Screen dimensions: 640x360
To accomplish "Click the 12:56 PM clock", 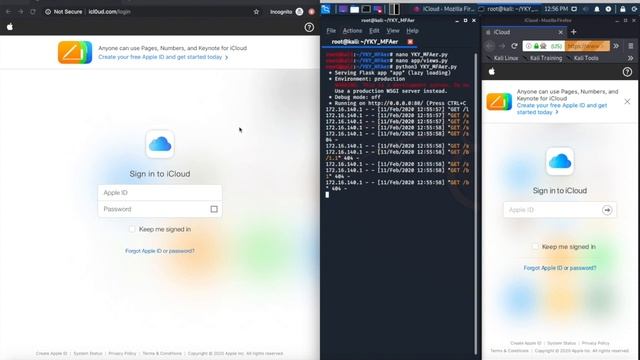I will point(556,9).
